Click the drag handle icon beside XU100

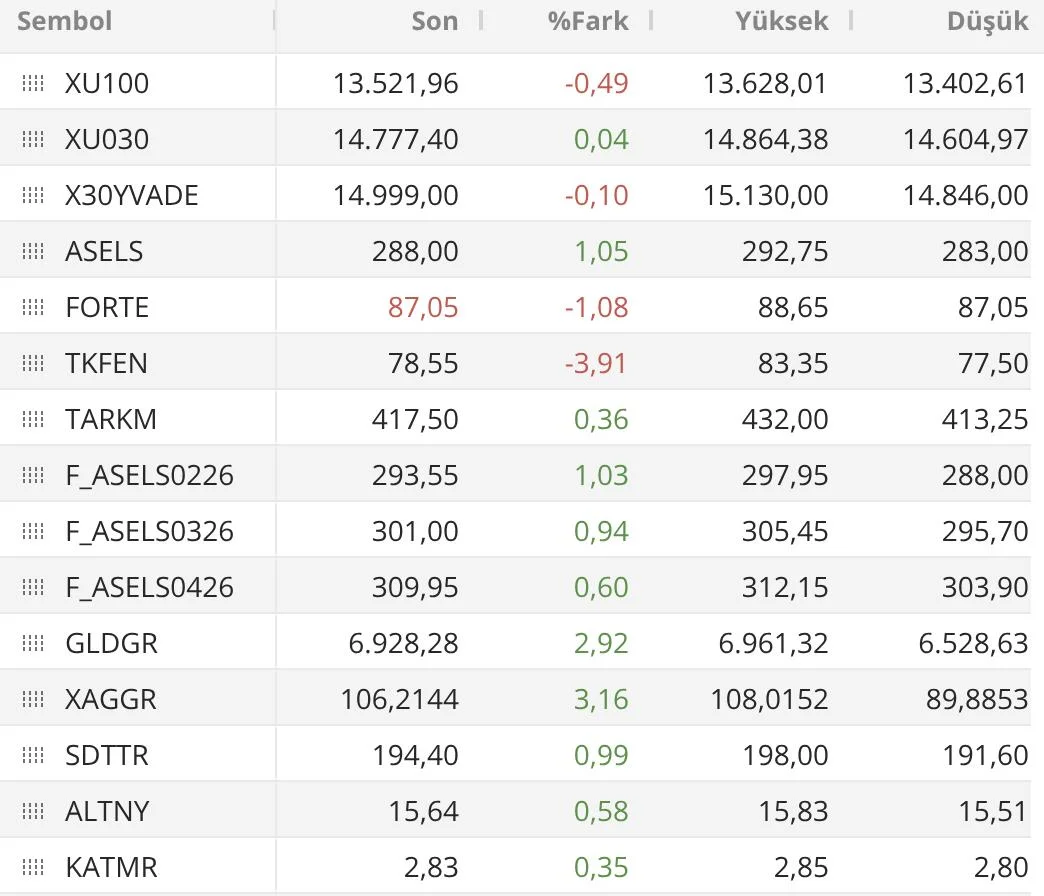coord(33,83)
